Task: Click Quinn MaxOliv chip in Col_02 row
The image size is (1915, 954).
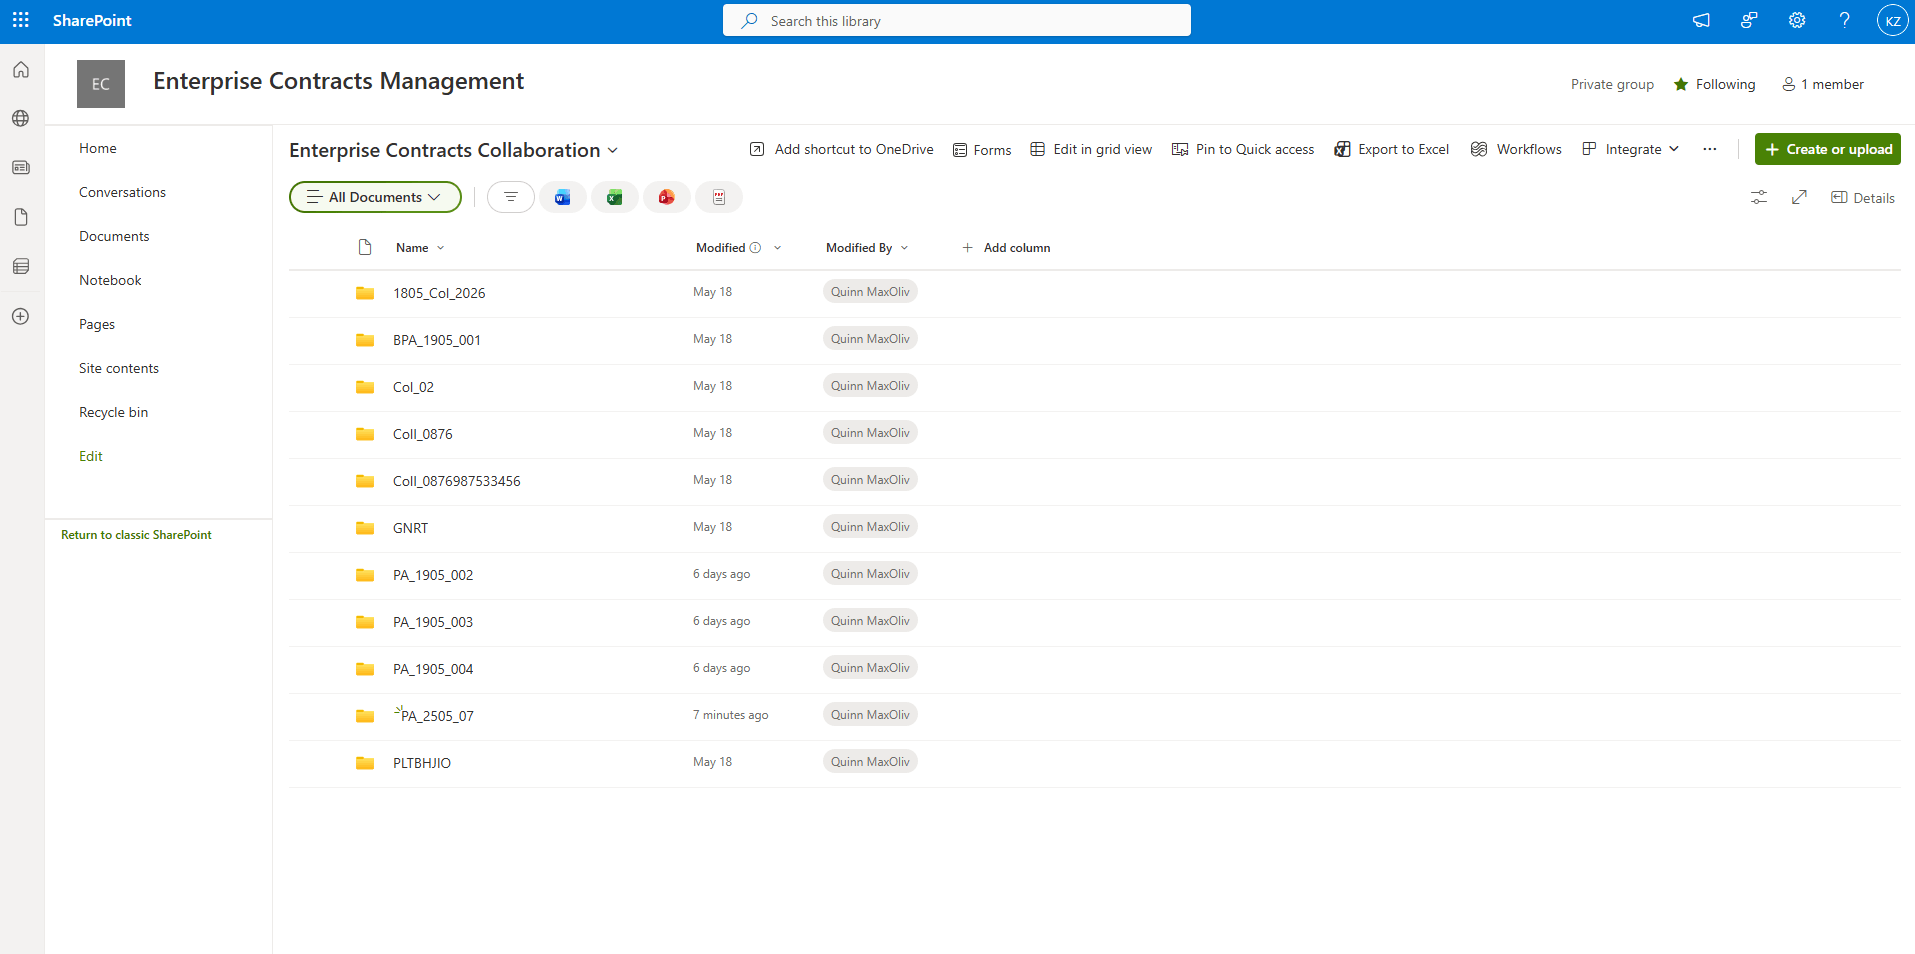Action: (x=870, y=386)
